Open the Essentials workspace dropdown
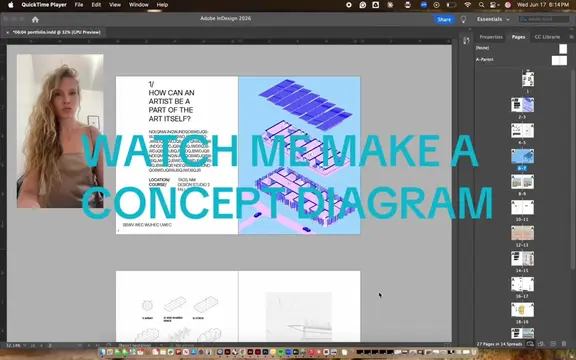This screenshot has width=576, height=360. click(x=493, y=19)
